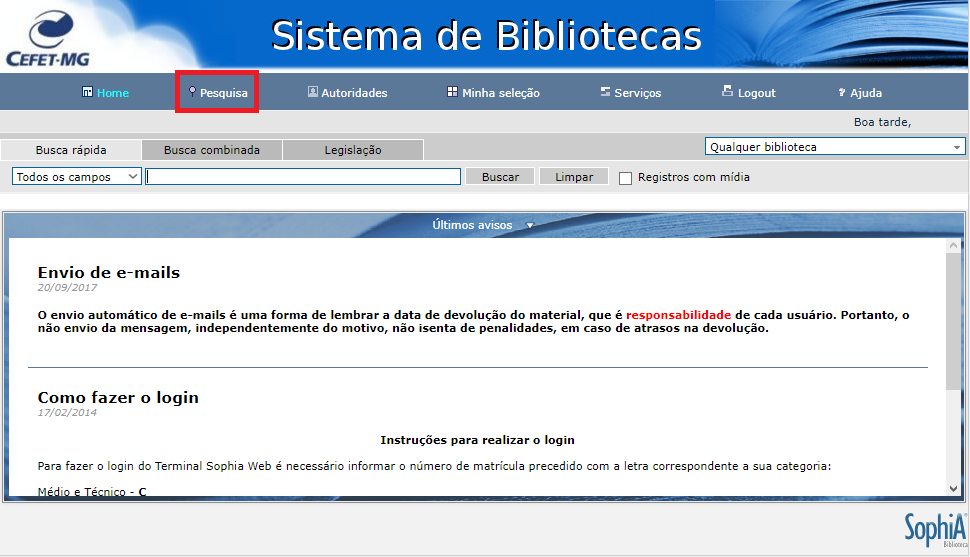Switch to the Legislação tab

pos(353,150)
